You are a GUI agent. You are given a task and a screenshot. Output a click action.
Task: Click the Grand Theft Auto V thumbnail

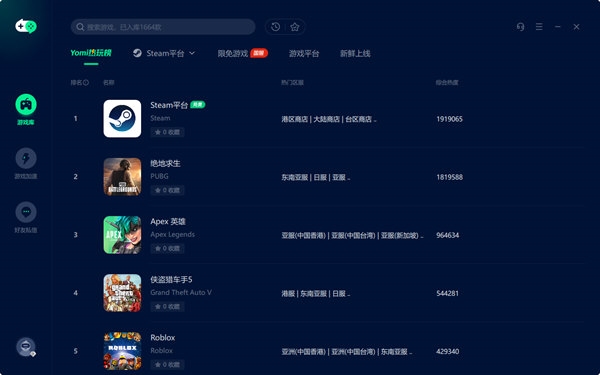(122, 293)
